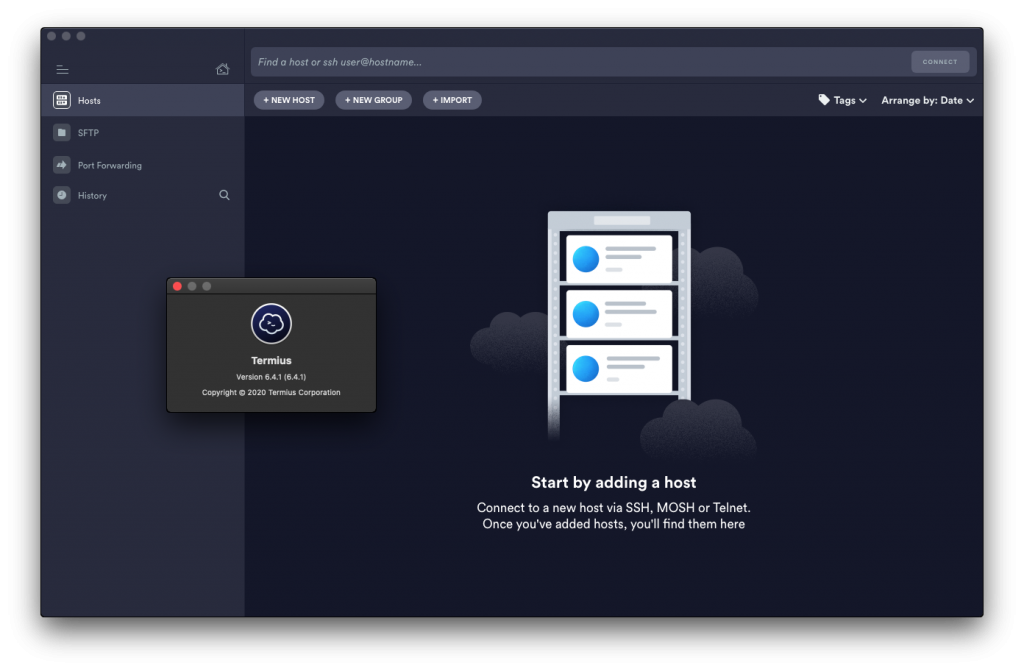Screen dimensions: 1024x671
Task: Click the + IMPORT button
Action: click(452, 100)
